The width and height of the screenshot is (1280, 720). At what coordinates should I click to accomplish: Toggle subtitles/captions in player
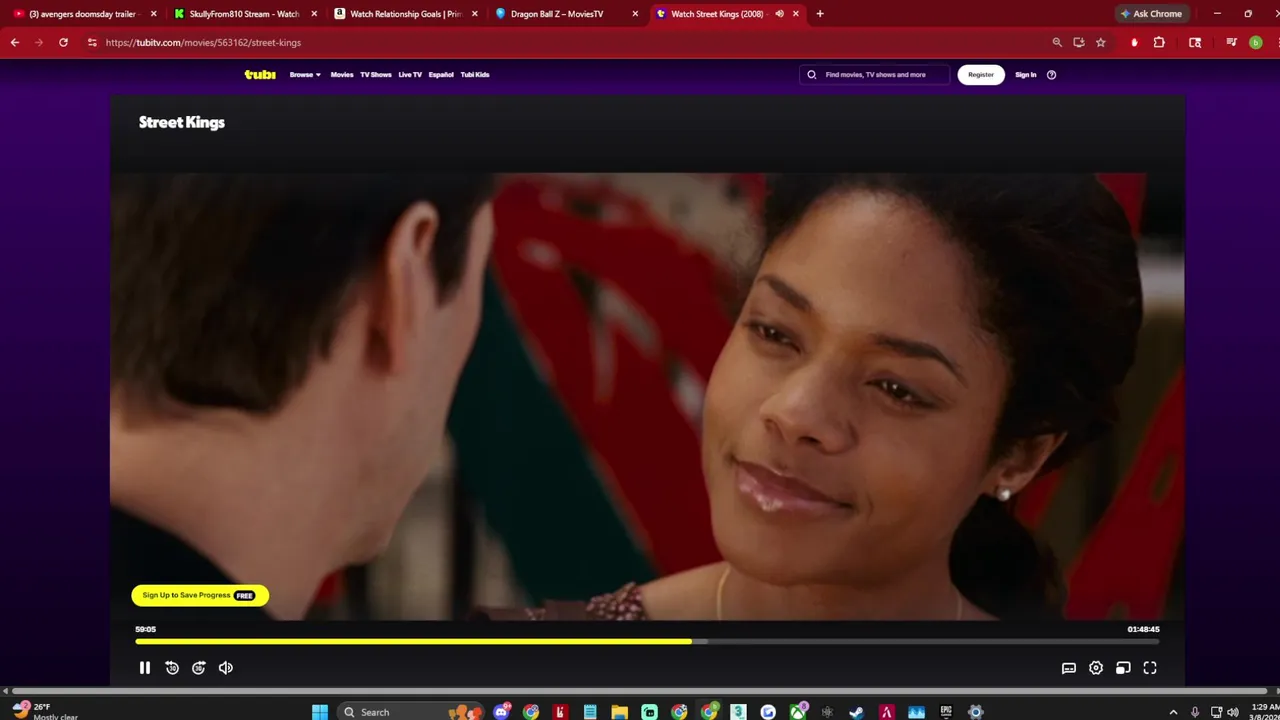pyautogui.click(x=1069, y=668)
